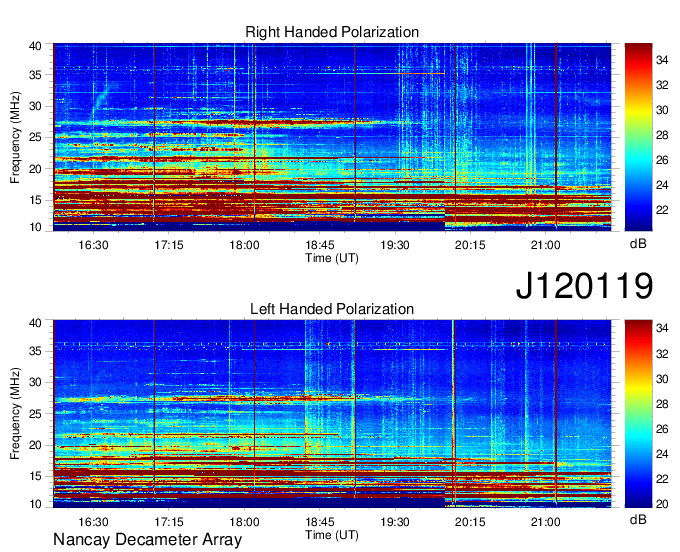Click the 26 value on the top color bar
Screen dimensions: 680x552
[662, 160]
